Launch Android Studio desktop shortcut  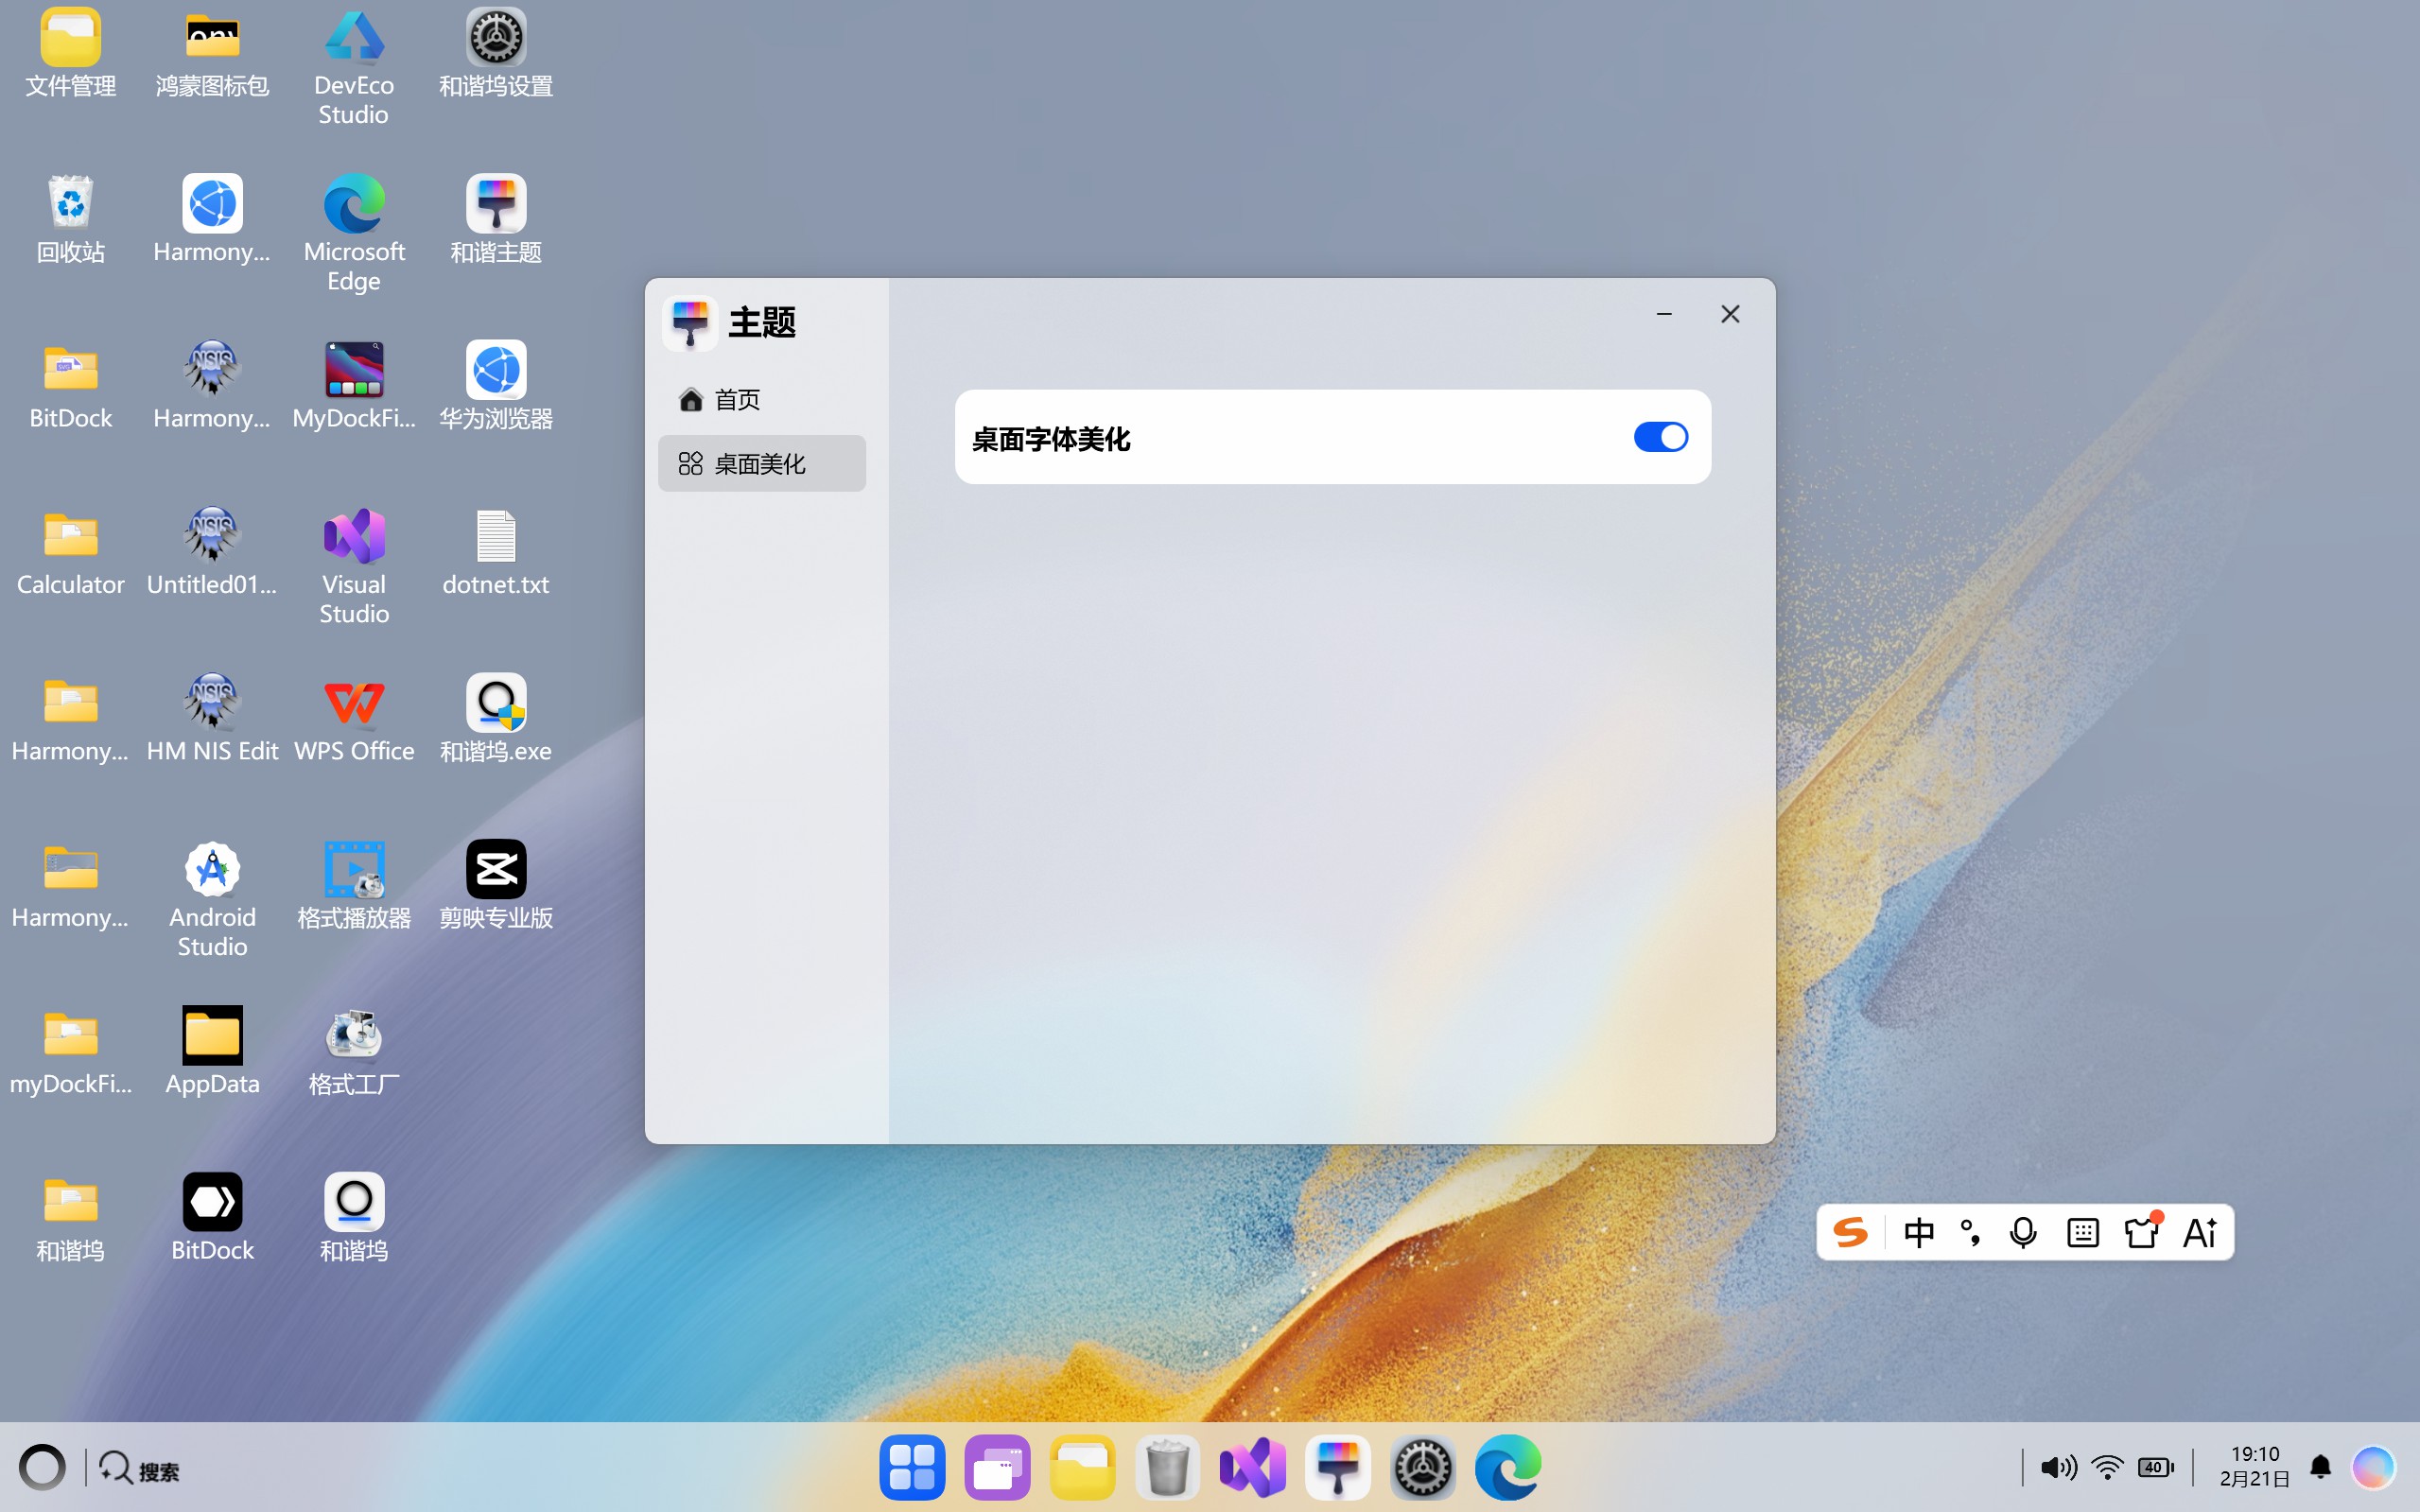point(212,899)
